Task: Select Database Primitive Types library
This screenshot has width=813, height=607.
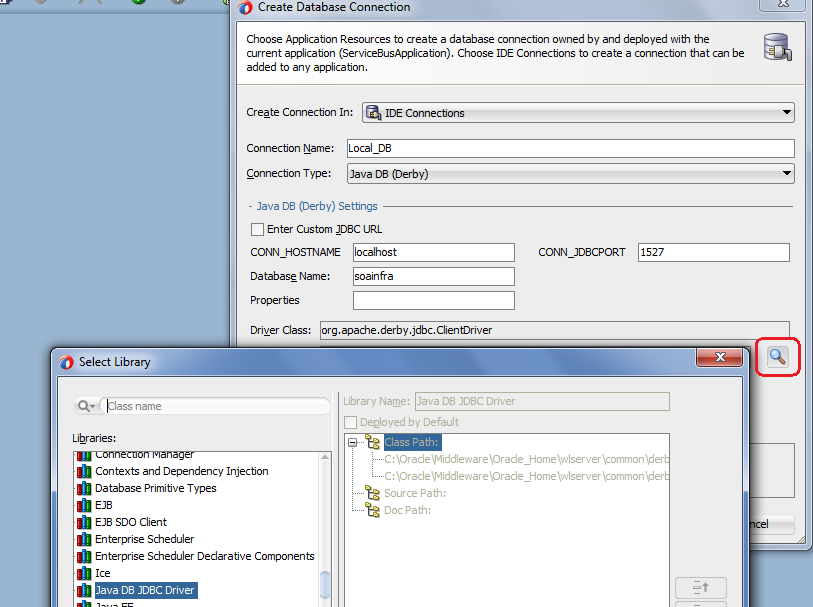Action: [x=156, y=488]
